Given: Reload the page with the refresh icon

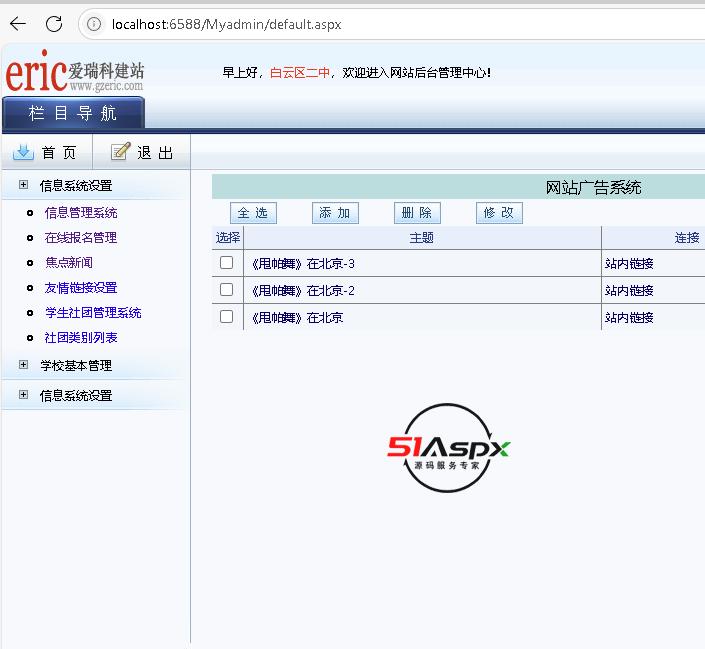Looking at the screenshot, I should (x=54, y=24).
